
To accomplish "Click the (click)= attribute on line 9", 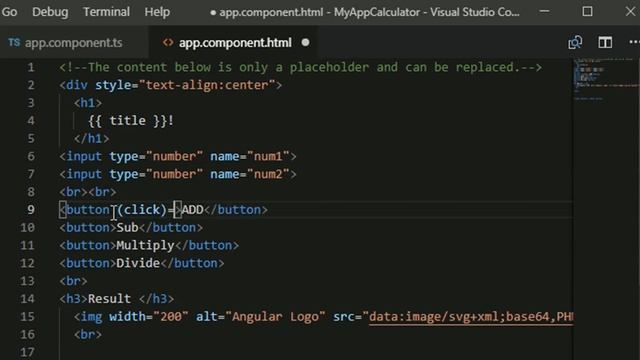I will 145,210.
